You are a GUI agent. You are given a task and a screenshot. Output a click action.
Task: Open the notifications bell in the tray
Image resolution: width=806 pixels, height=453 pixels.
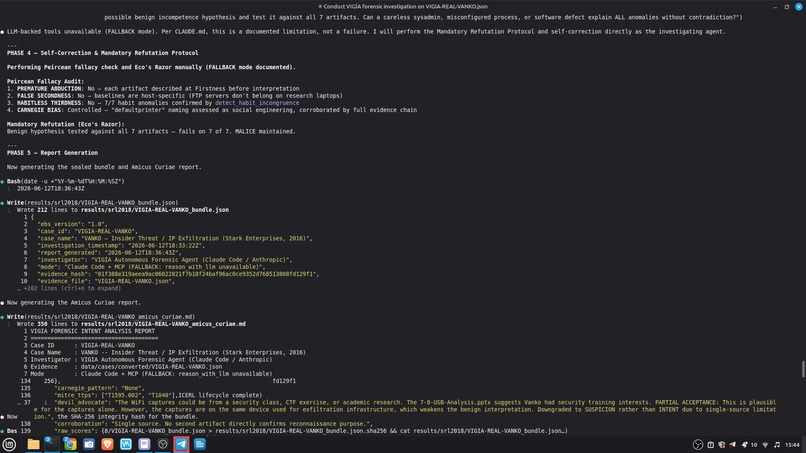coord(745,445)
